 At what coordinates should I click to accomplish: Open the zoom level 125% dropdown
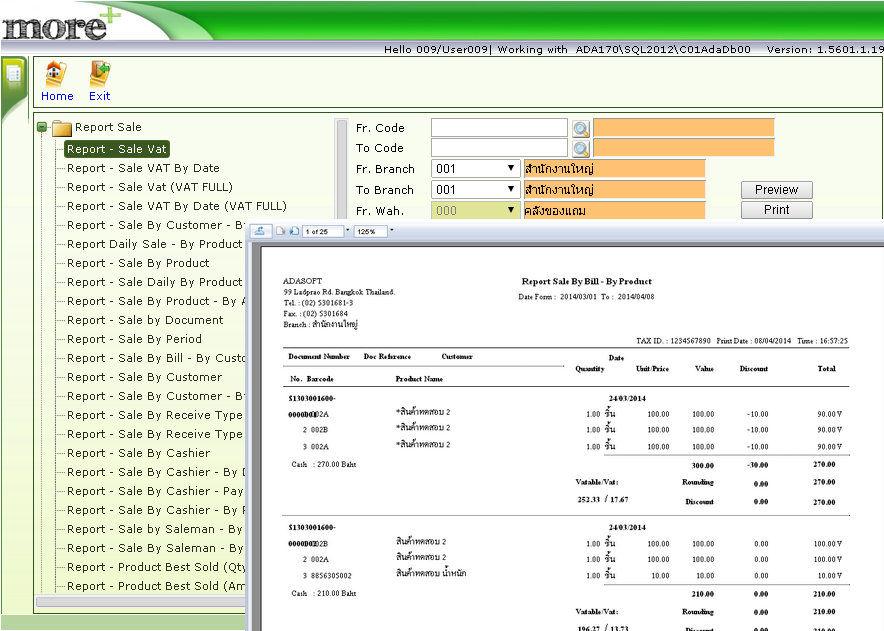click(x=392, y=231)
